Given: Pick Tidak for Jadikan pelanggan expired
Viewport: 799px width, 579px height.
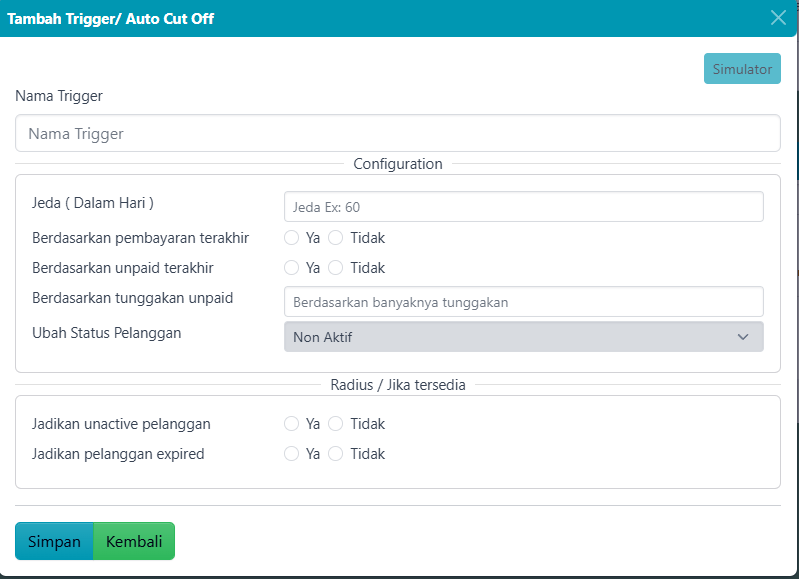Looking at the screenshot, I should 336,454.
